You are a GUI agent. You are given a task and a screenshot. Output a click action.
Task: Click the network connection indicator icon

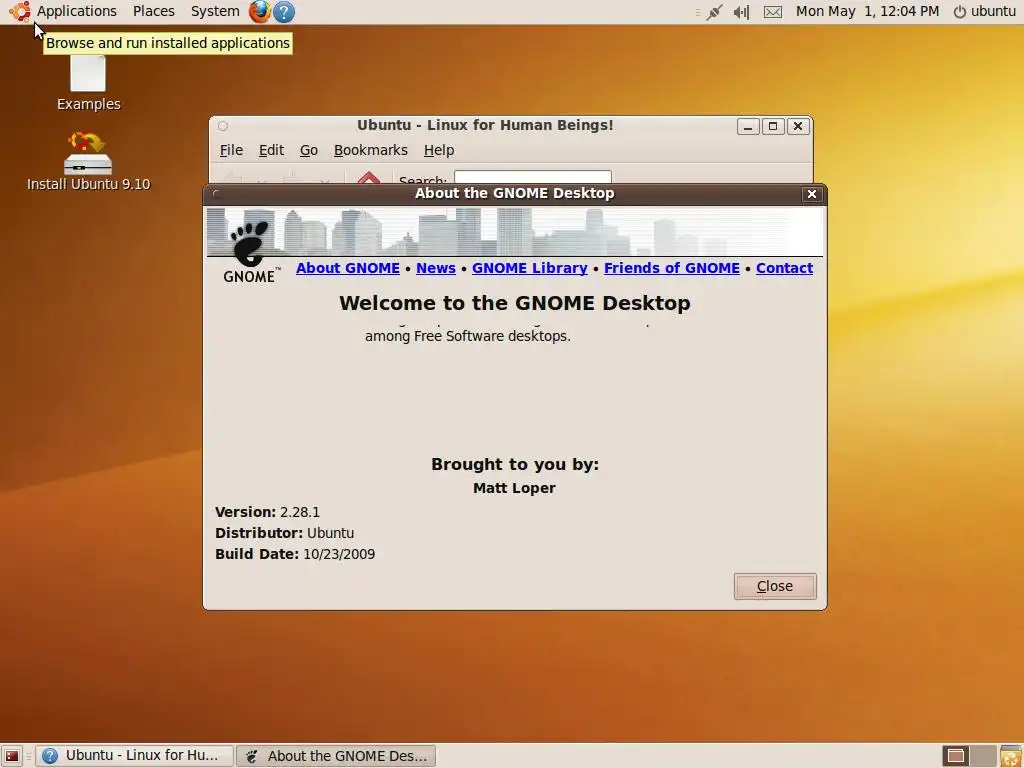pos(714,12)
